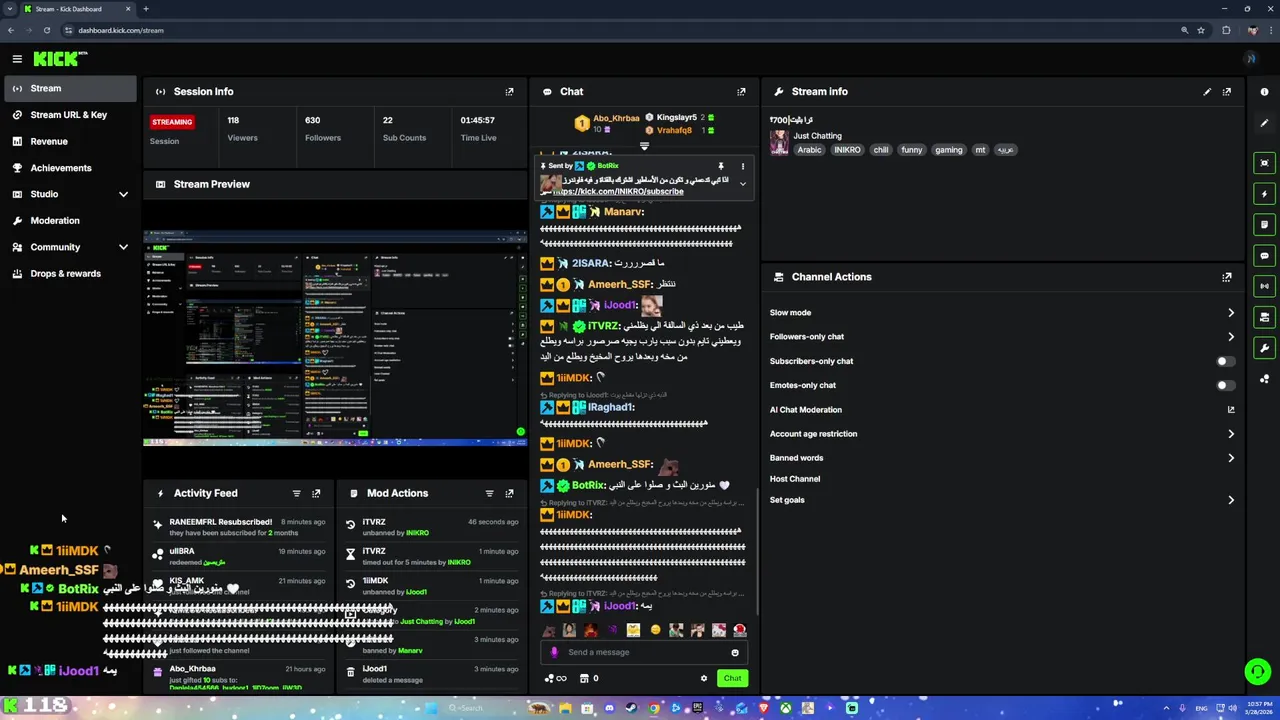Toggle Subscribers-only chat switch

pos(1225,361)
